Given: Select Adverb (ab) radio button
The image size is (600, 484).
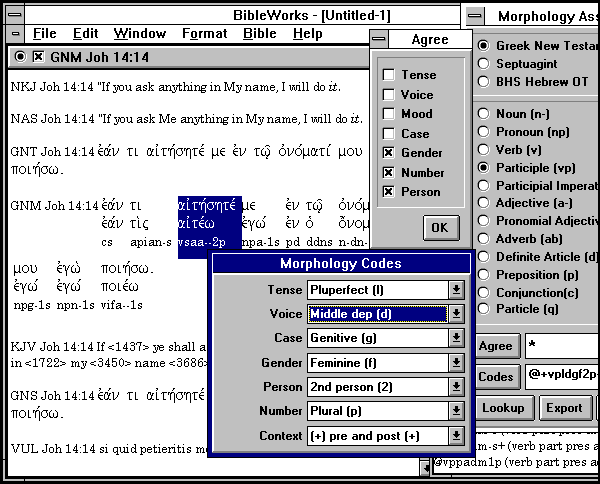Looking at the screenshot, I should (484, 239).
